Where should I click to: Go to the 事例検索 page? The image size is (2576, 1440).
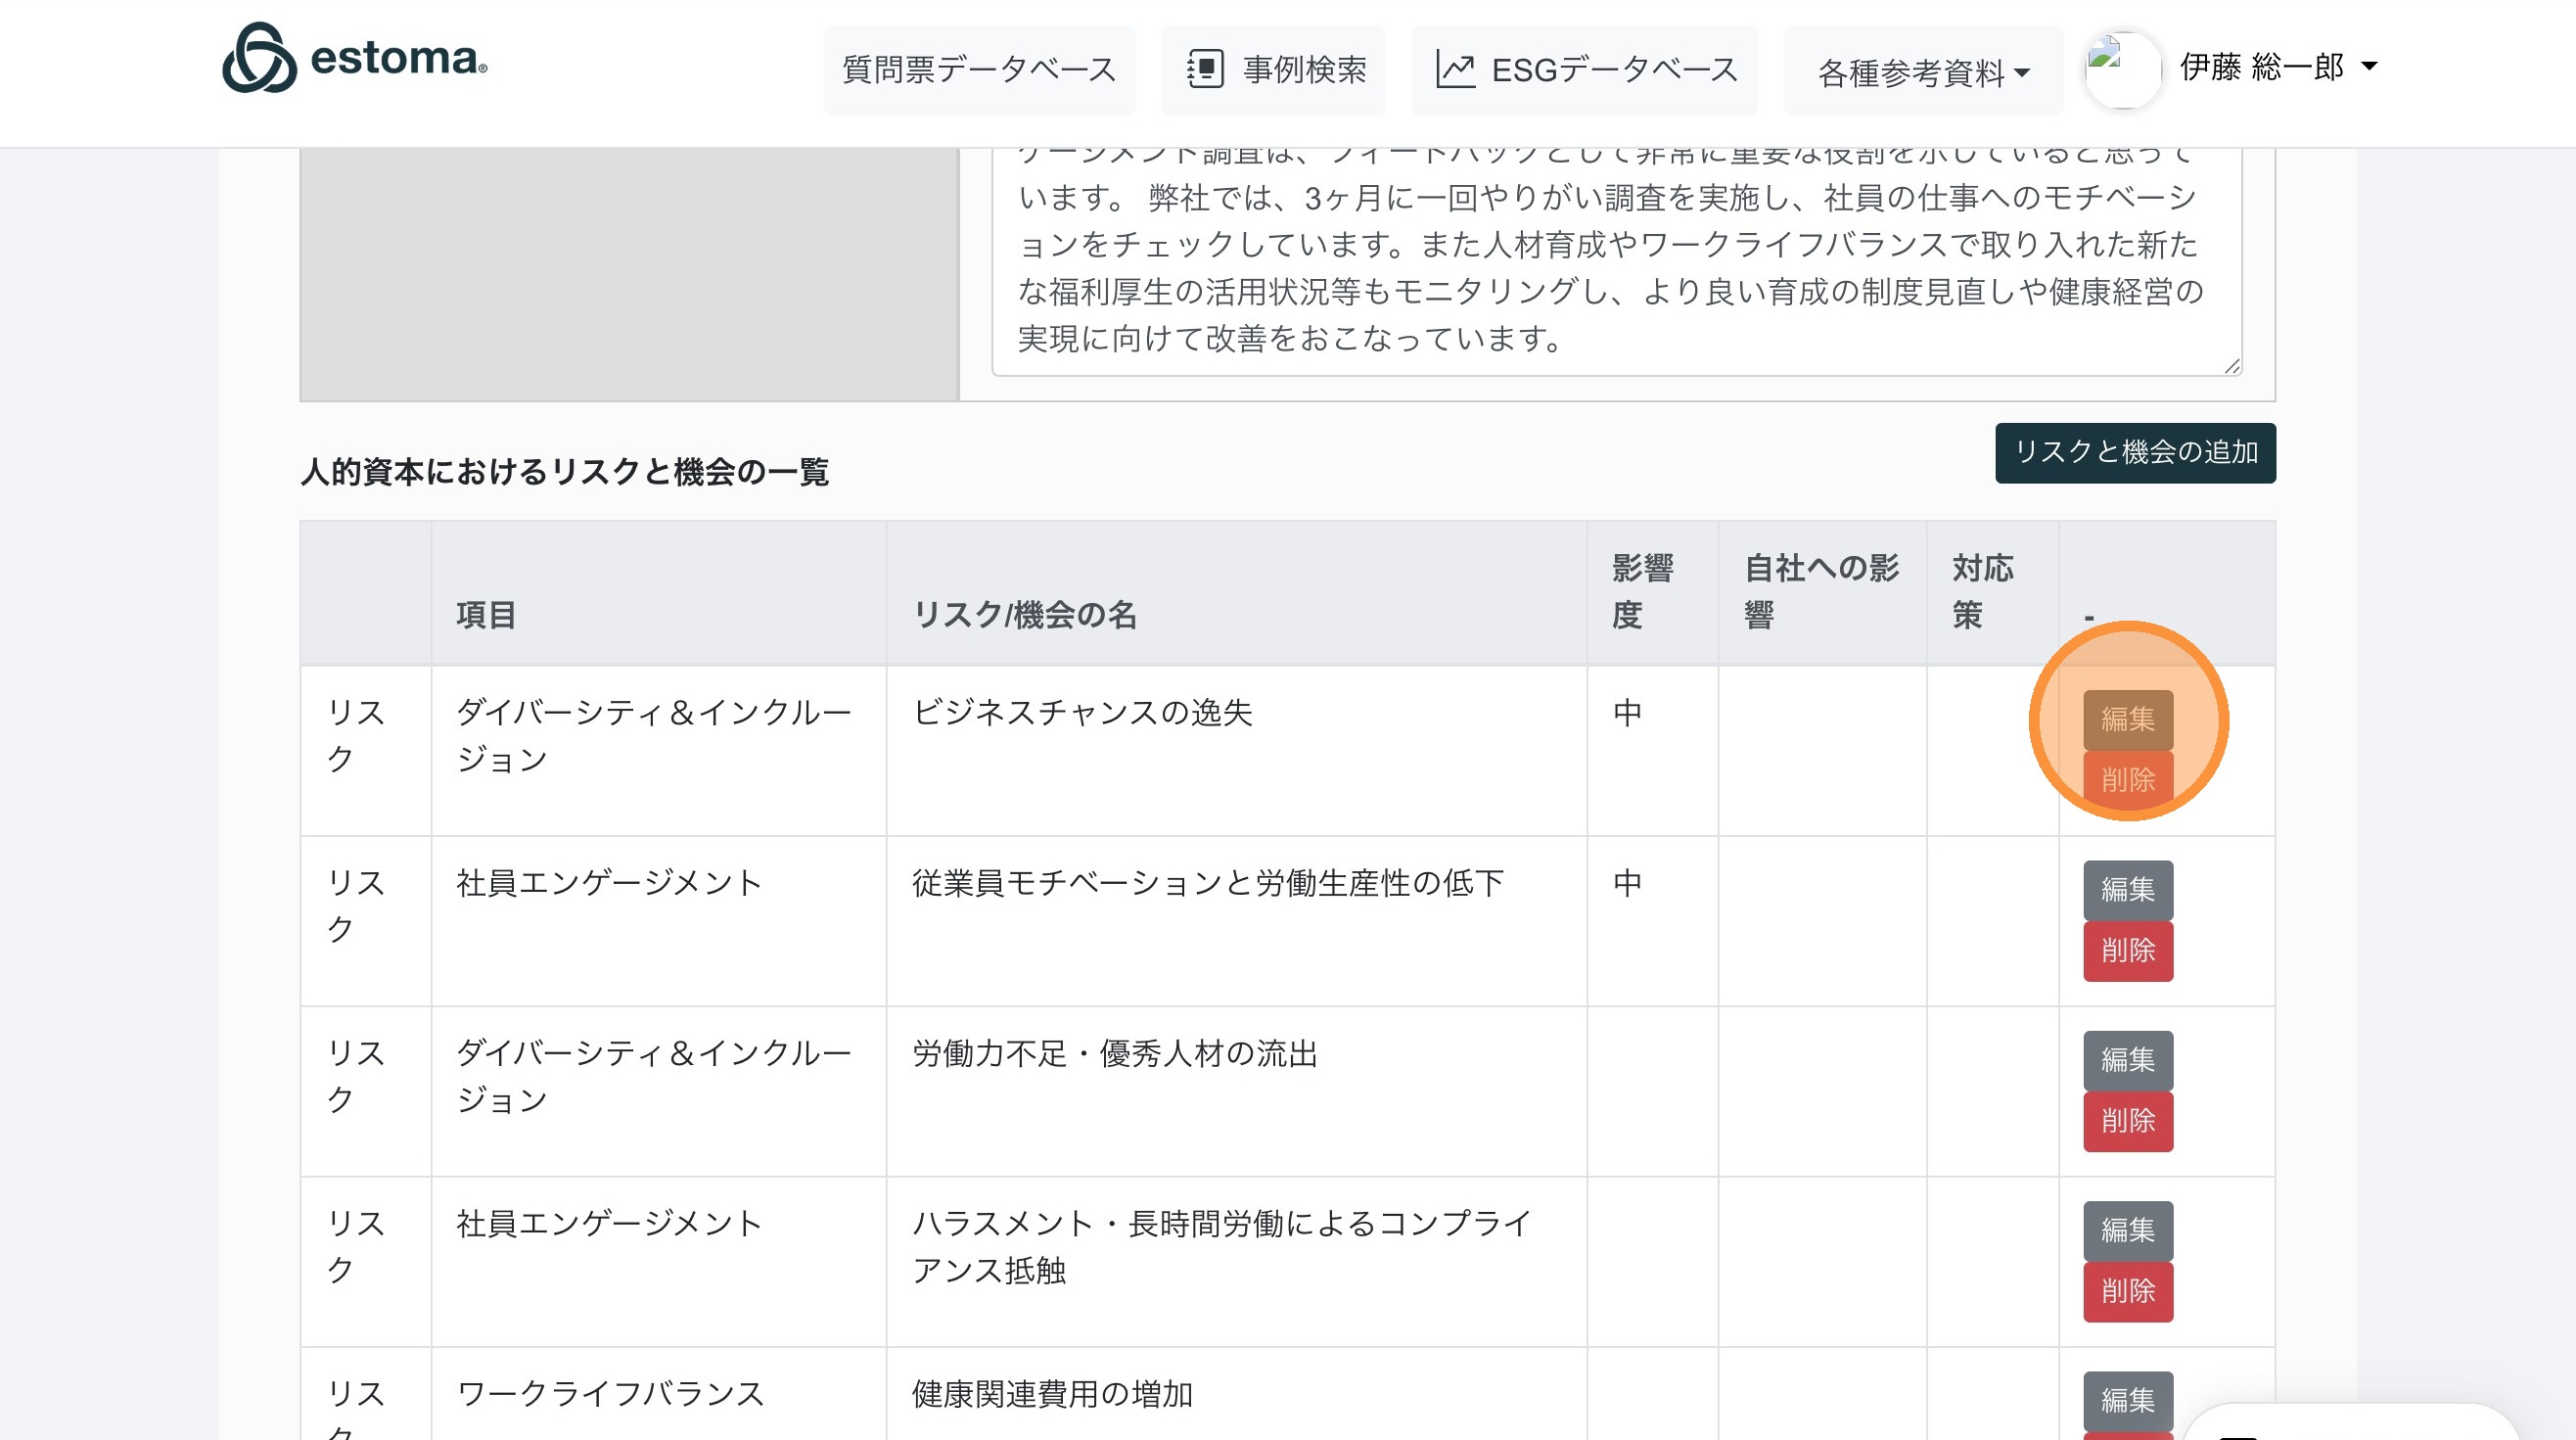(1304, 69)
